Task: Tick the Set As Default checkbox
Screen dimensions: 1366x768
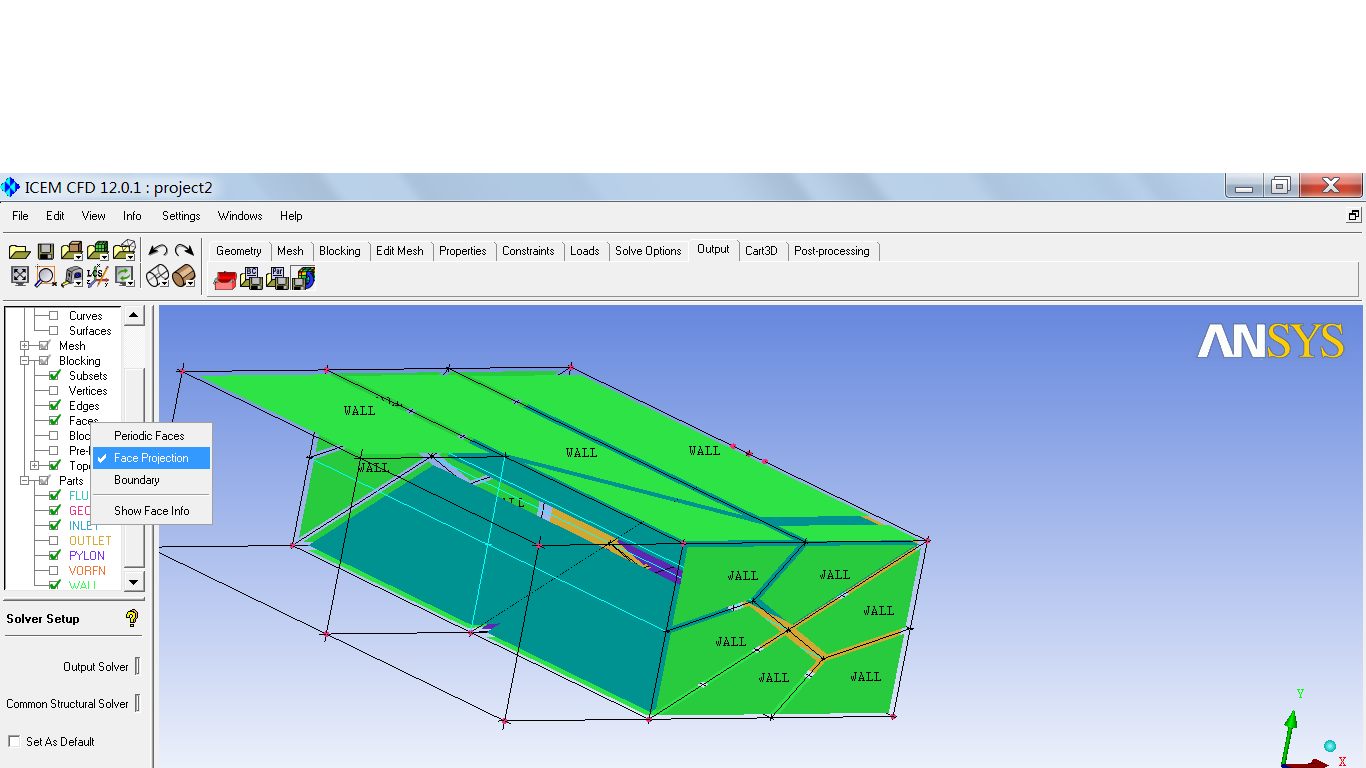Action: (14, 742)
